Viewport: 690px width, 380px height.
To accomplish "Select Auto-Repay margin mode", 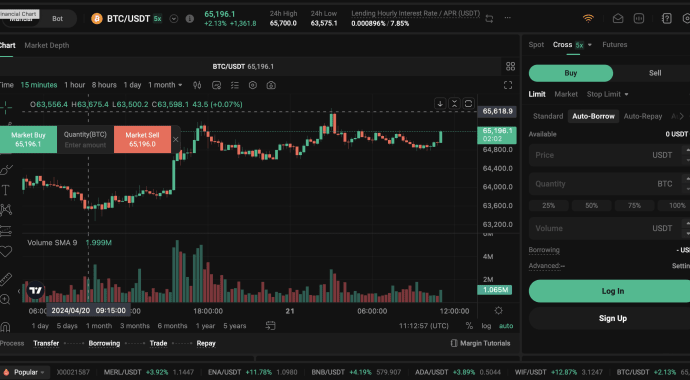I will tap(642, 116).
